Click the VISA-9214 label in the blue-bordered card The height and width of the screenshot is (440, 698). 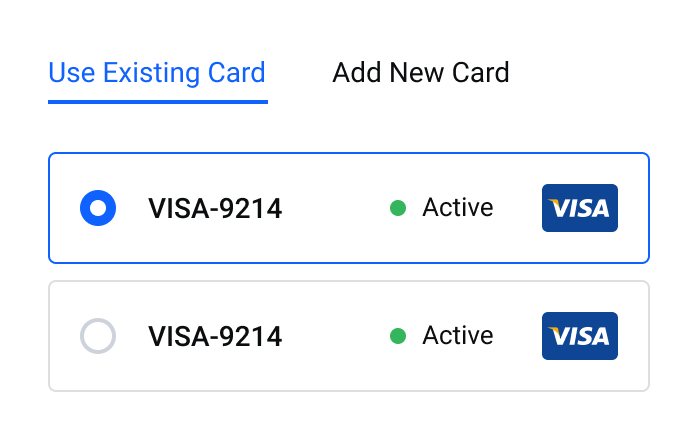[215, 208]
